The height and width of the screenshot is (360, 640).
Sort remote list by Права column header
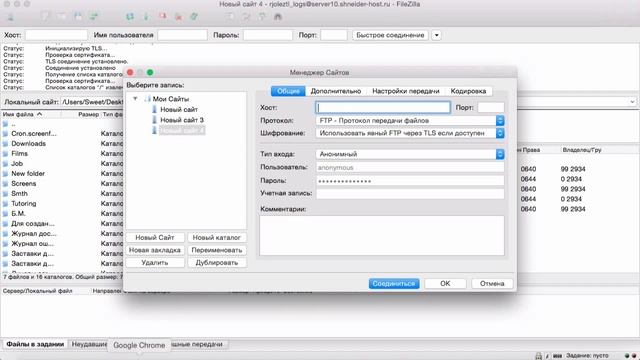click(x=531, y=150)
